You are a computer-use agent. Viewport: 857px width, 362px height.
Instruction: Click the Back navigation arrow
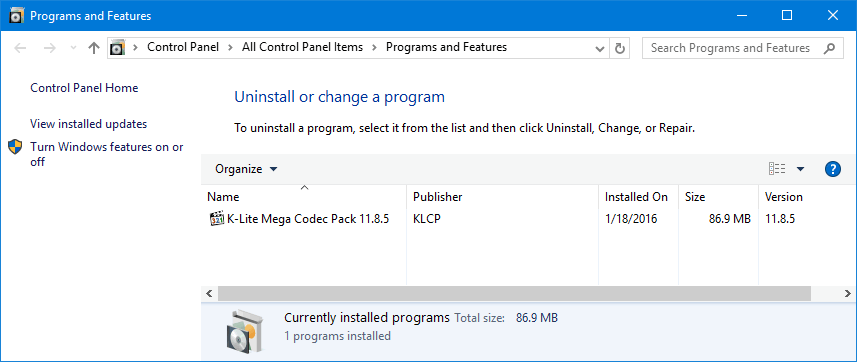(20, 48)
